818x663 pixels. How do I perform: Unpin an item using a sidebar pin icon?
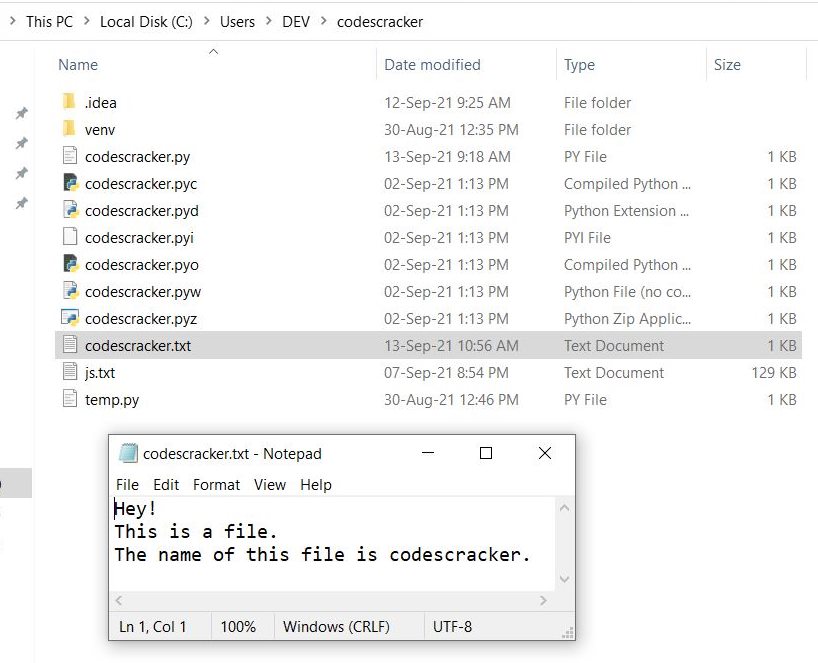(21, 113)
